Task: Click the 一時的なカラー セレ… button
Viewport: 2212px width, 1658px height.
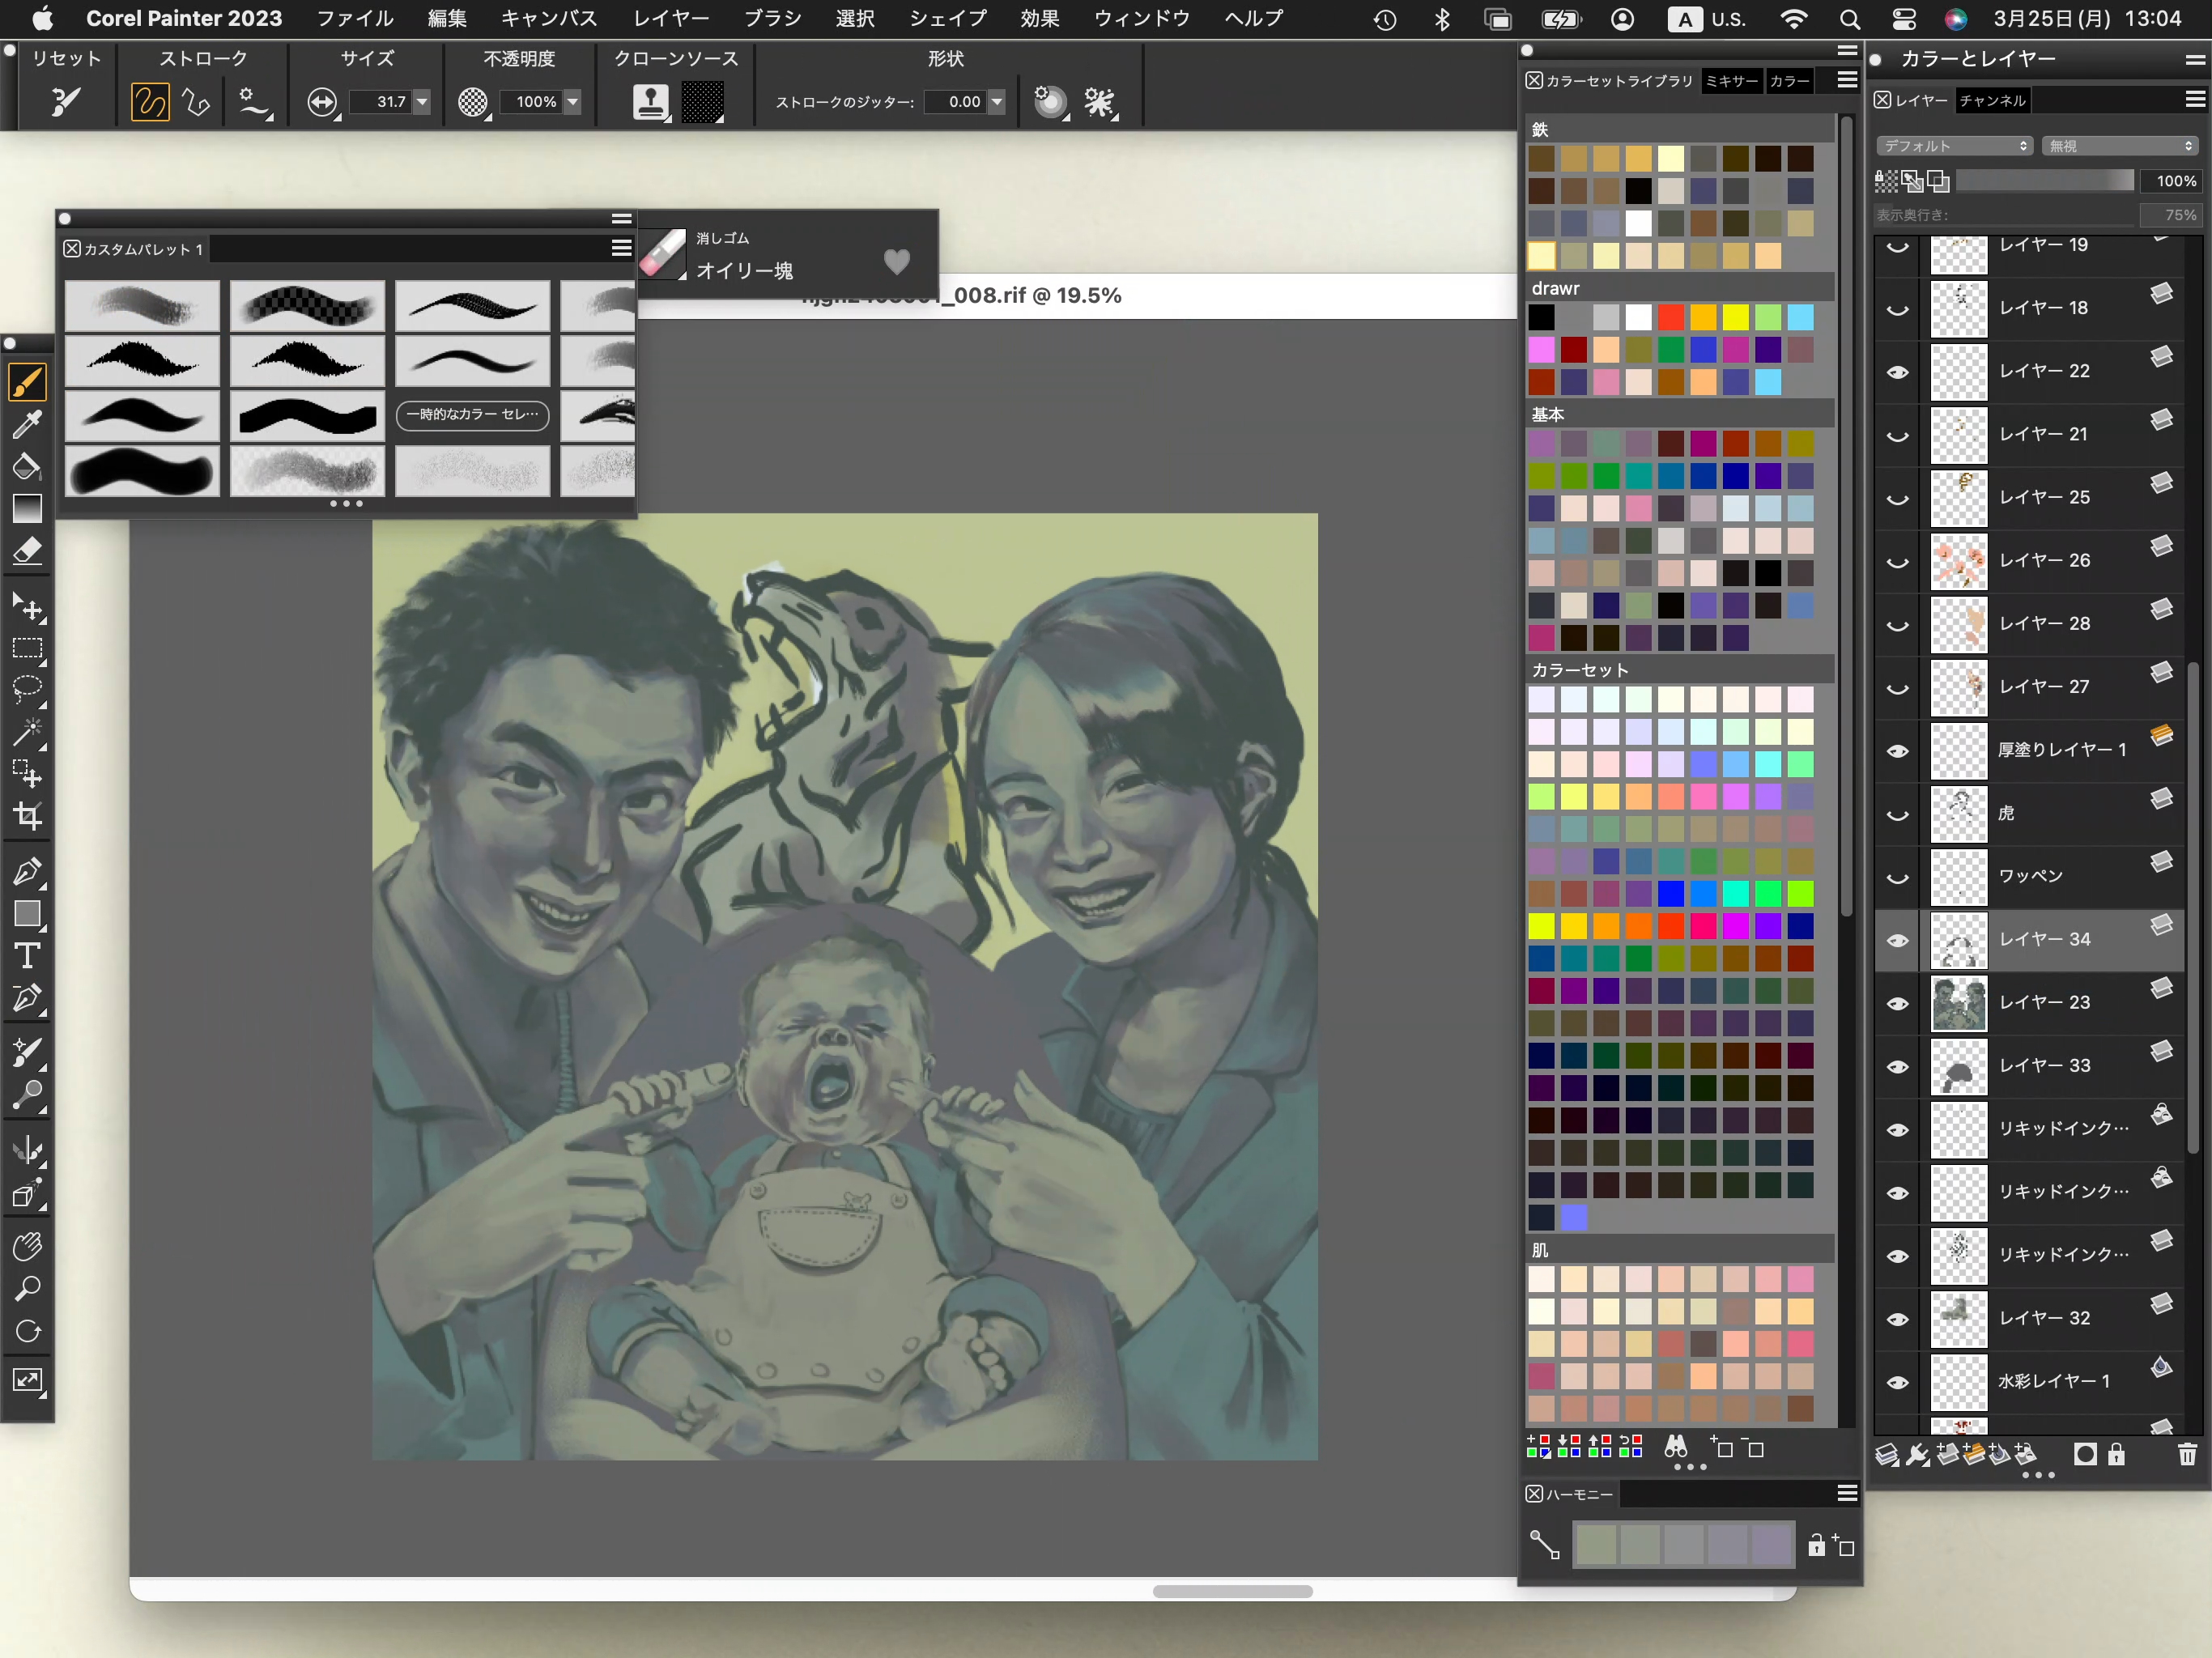Action: coord(473,415)
